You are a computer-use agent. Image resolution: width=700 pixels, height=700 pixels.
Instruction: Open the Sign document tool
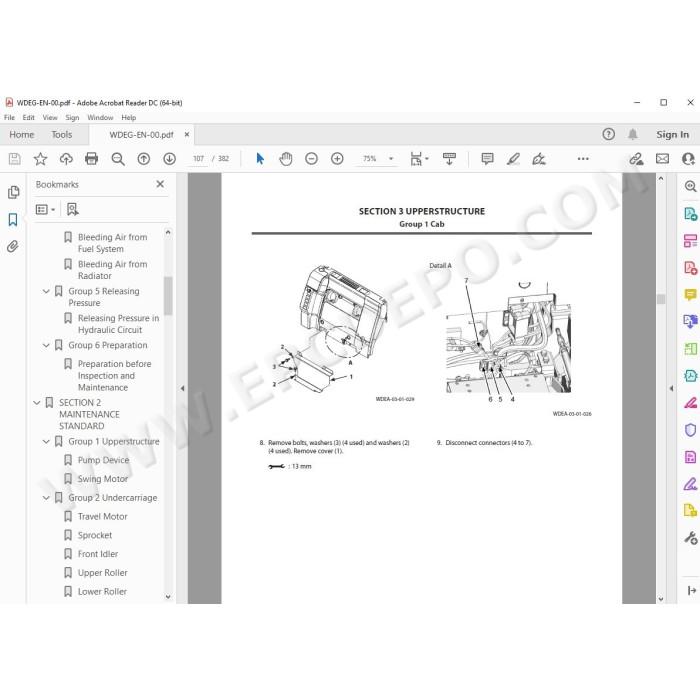click(539, 158)
